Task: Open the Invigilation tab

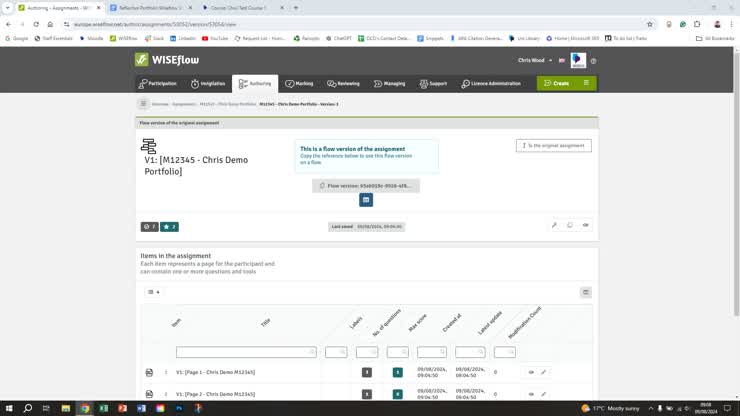Action: point(208,84)
